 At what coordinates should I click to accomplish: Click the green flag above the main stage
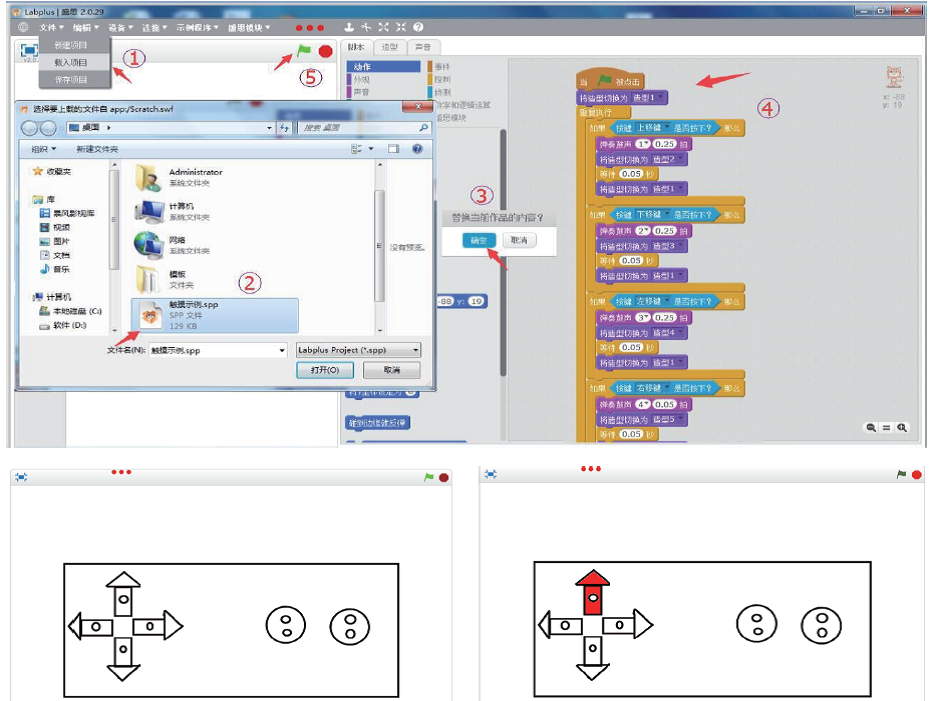tap(304, 51)
